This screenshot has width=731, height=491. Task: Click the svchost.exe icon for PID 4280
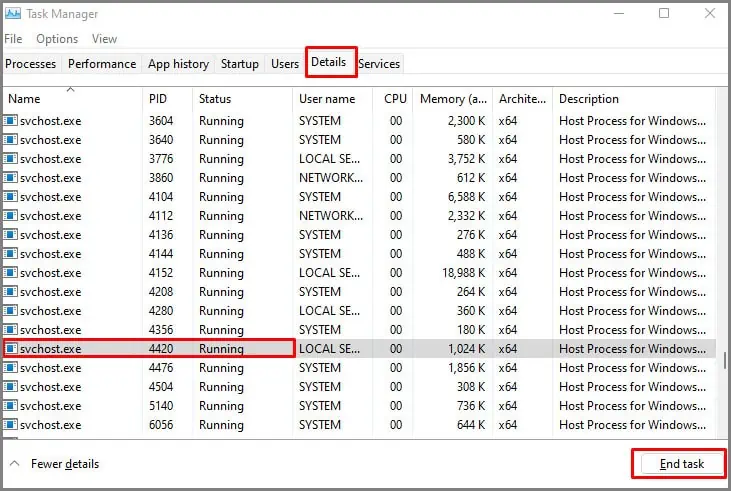10,311
